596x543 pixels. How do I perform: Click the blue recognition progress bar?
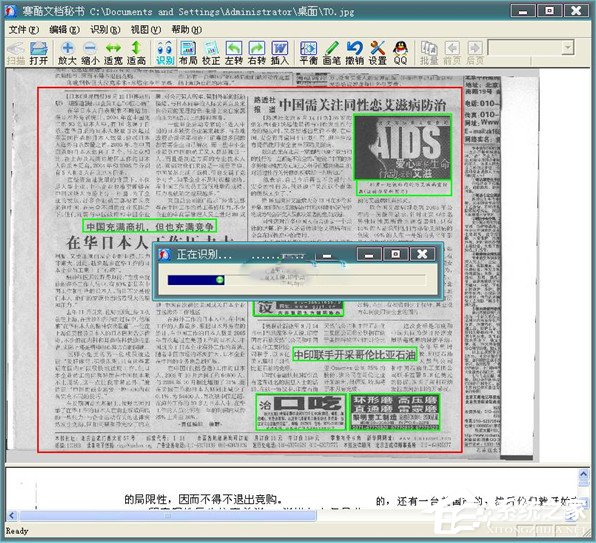[196, 280]
